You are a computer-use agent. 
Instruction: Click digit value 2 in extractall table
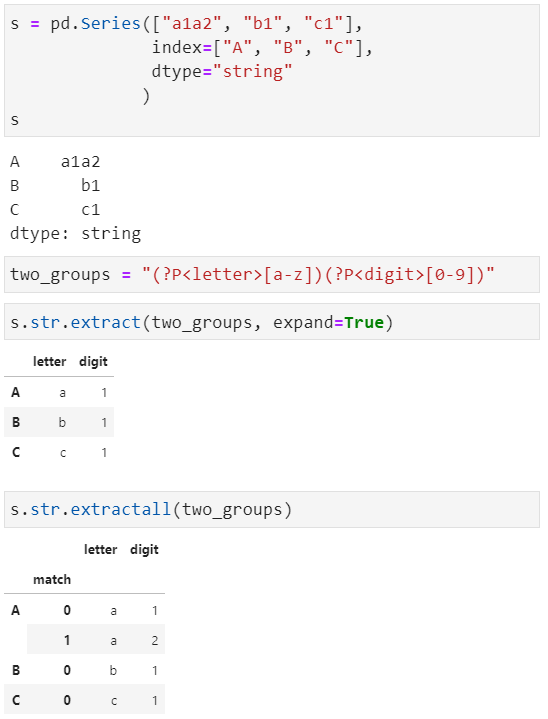coord(155,641)
